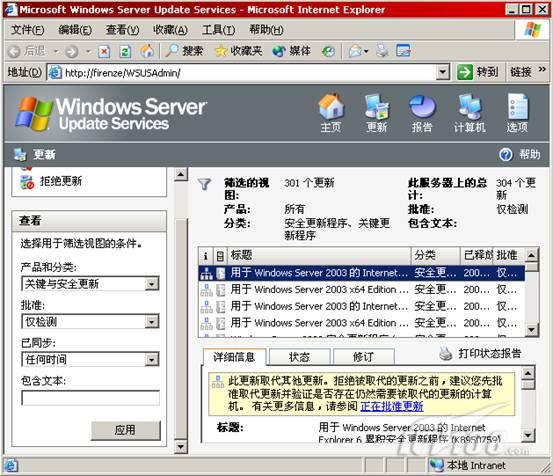Viewport: 553px width, 476px height.
Task: Click the Mail toolbar icon
Action: click(355, 52)
